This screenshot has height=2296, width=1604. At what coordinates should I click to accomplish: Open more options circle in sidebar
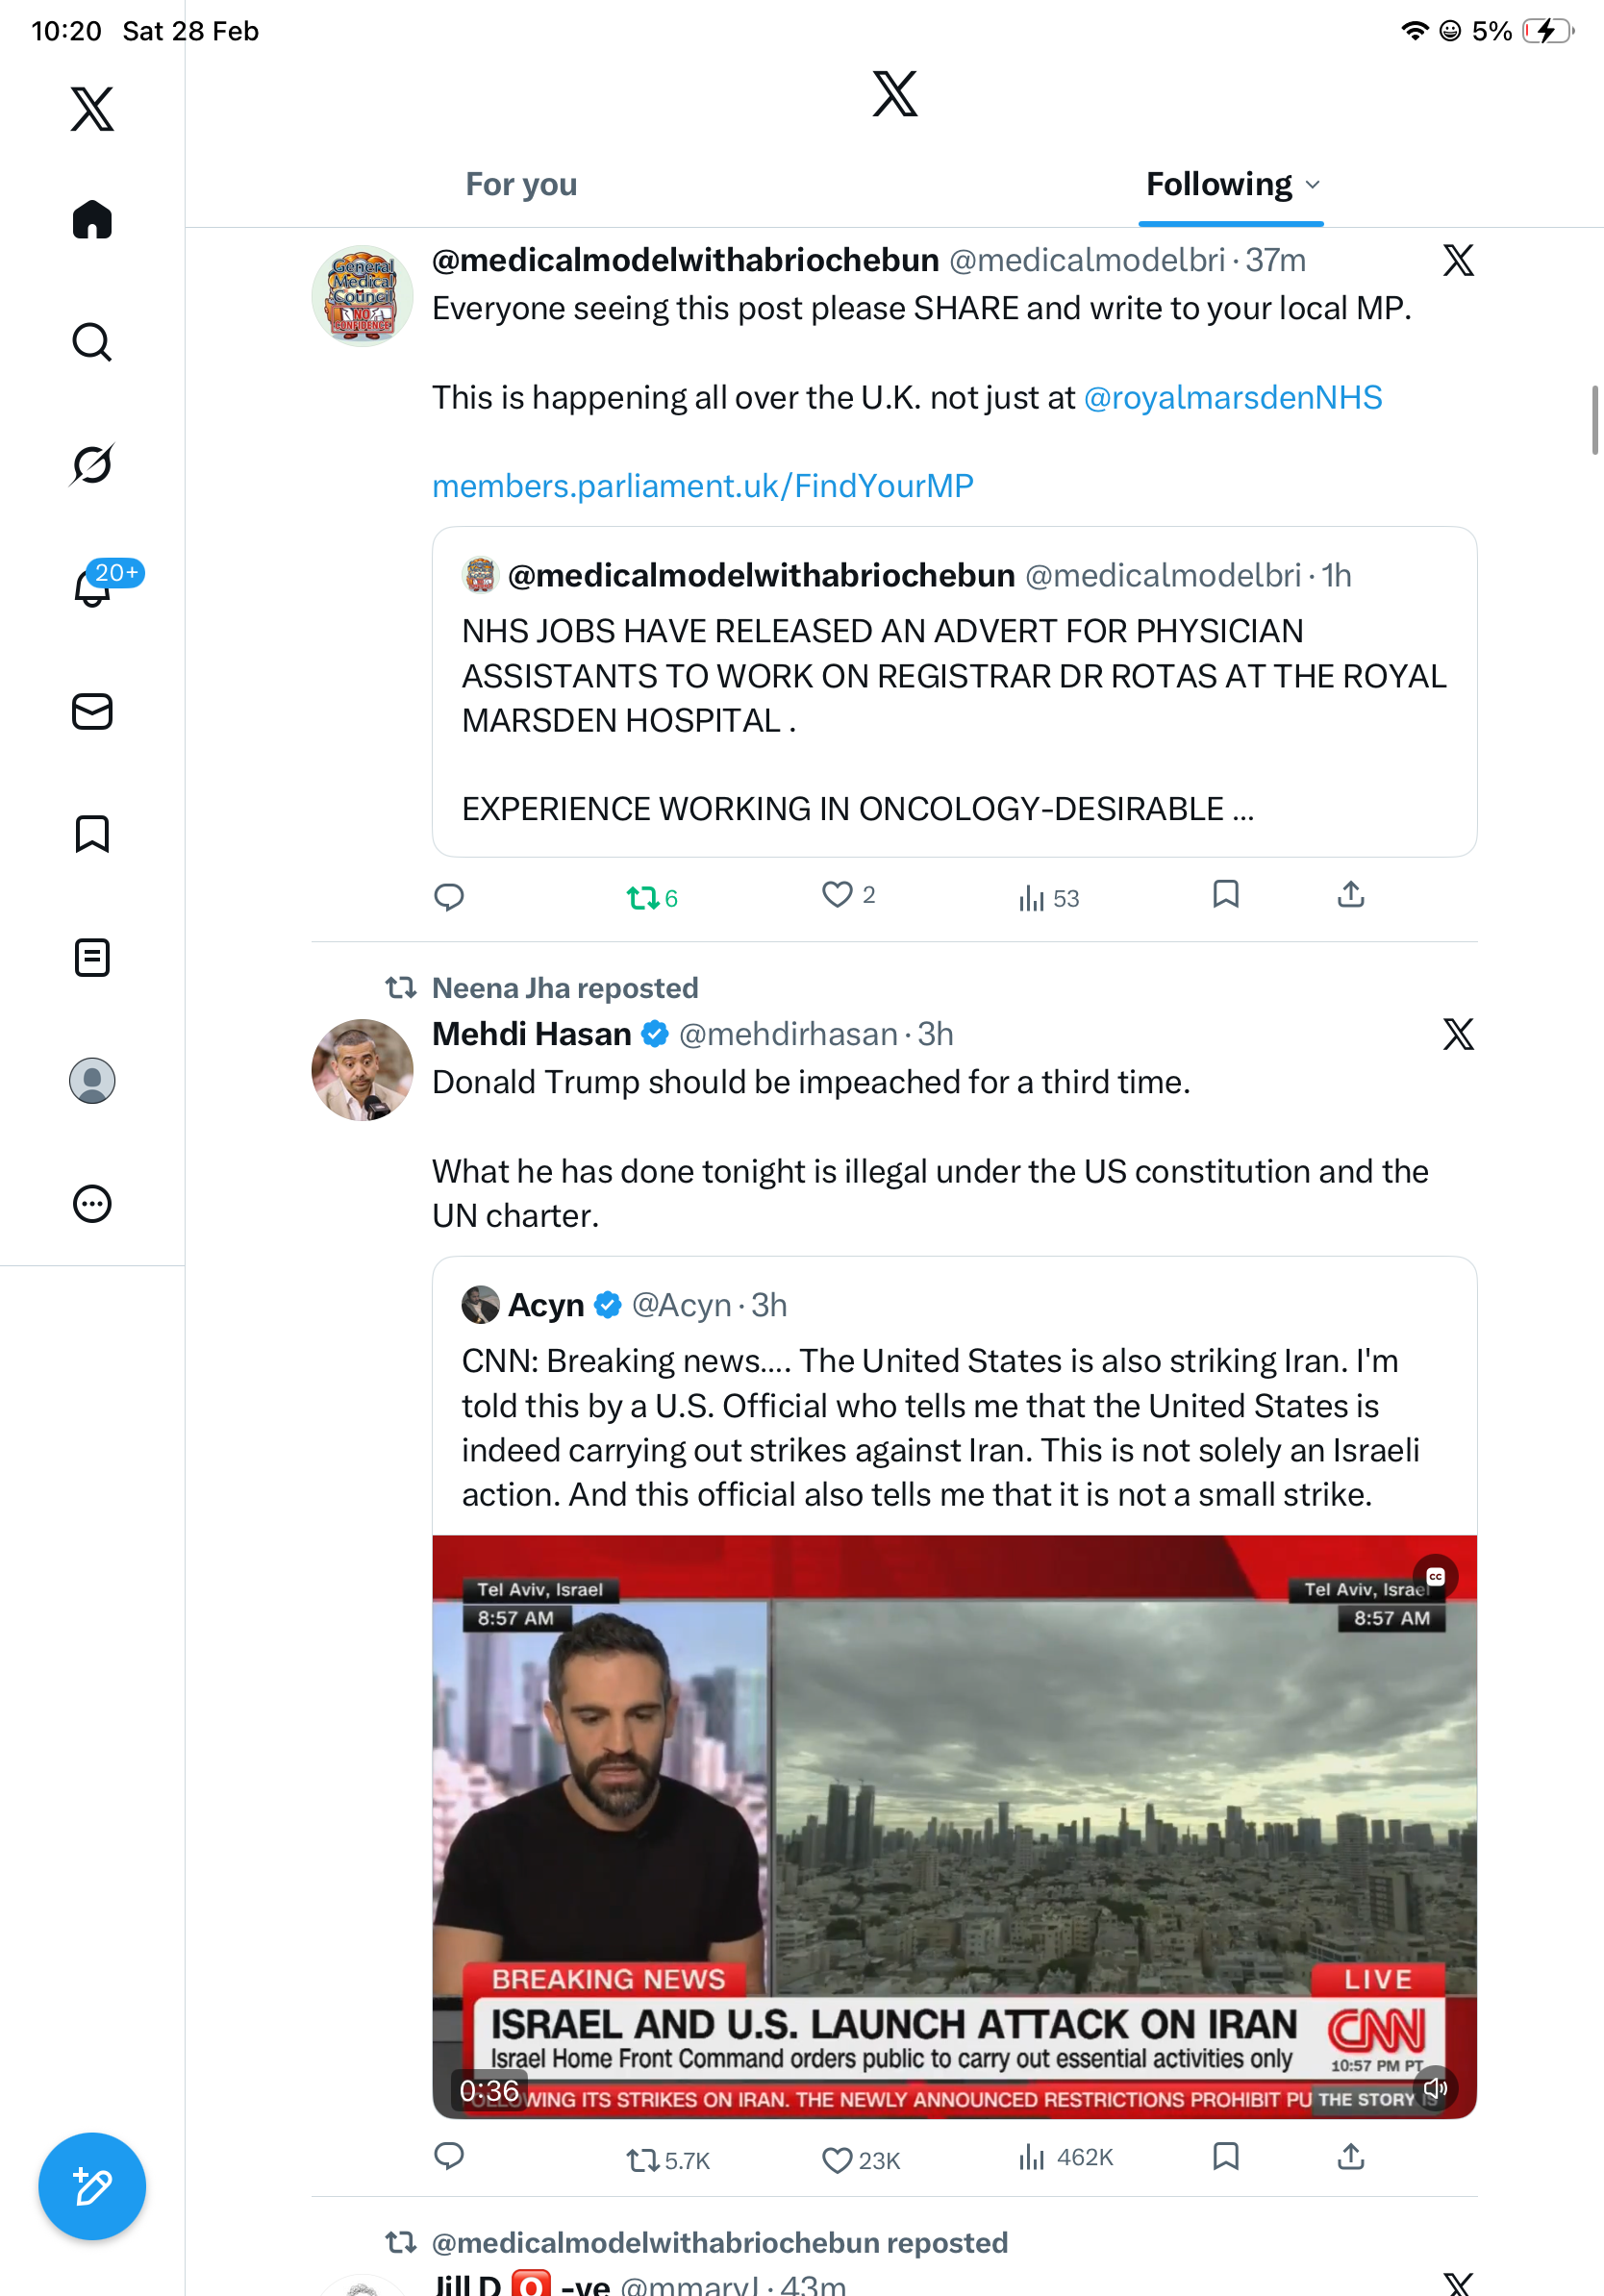[x=92, y=1203]
